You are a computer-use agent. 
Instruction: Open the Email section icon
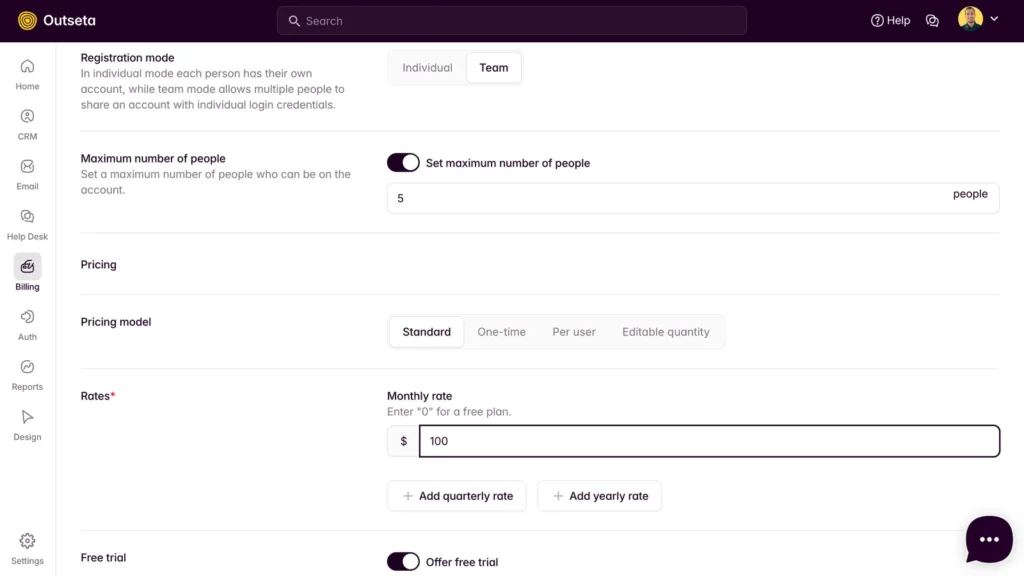(27, 174)
